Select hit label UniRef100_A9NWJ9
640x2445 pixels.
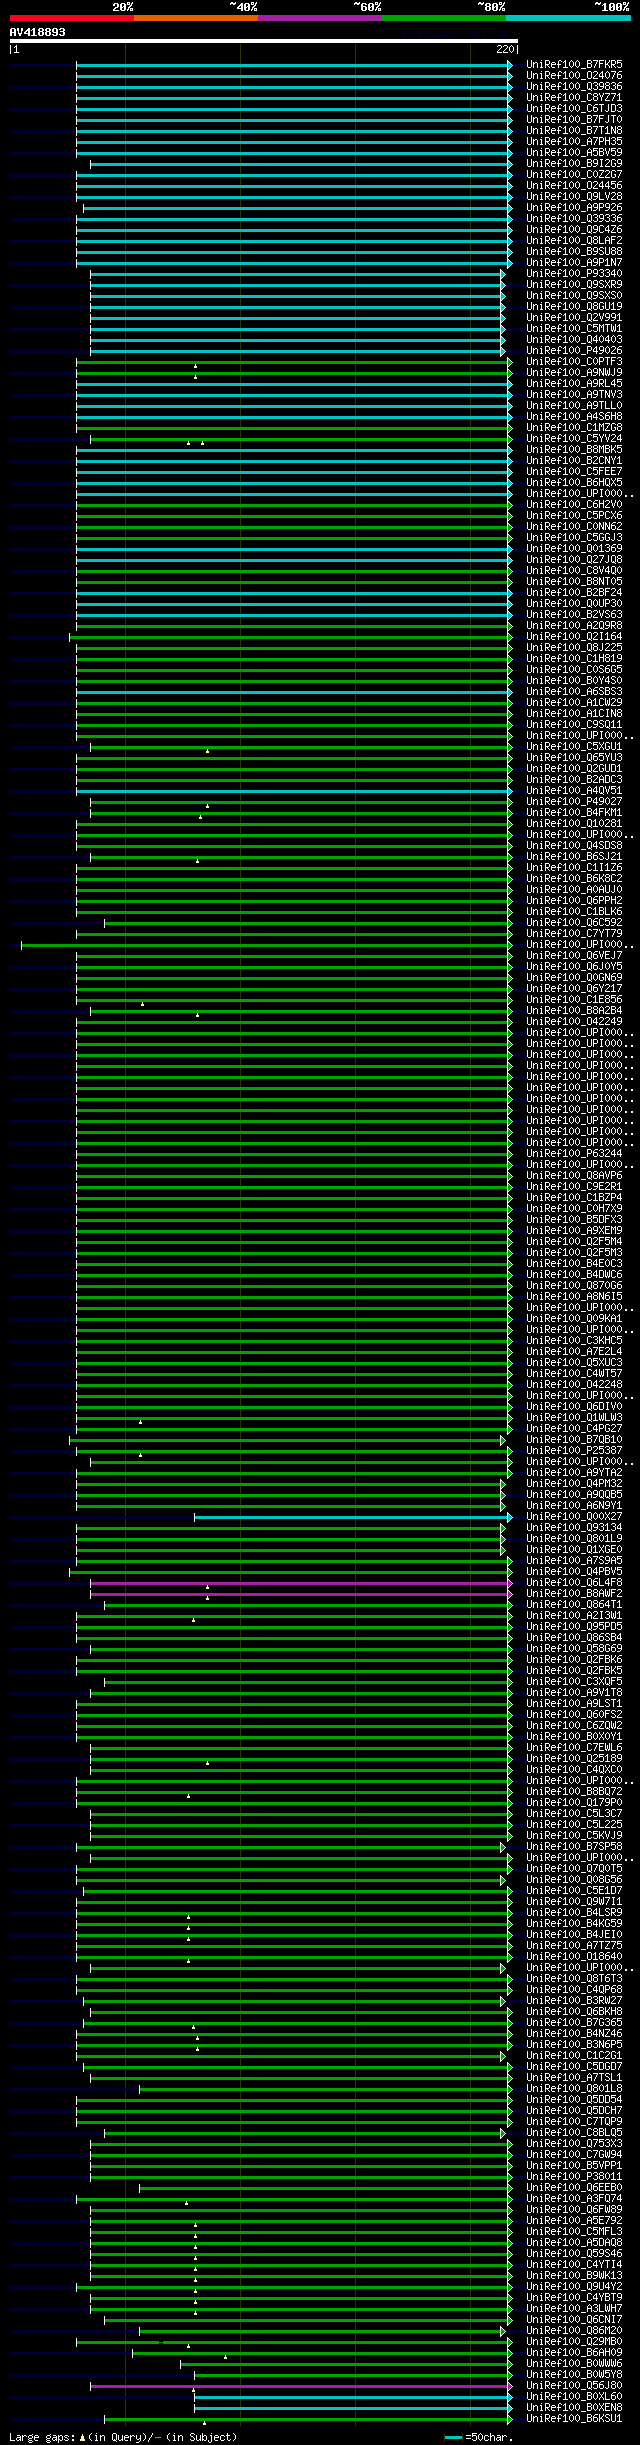coord(574,373)
